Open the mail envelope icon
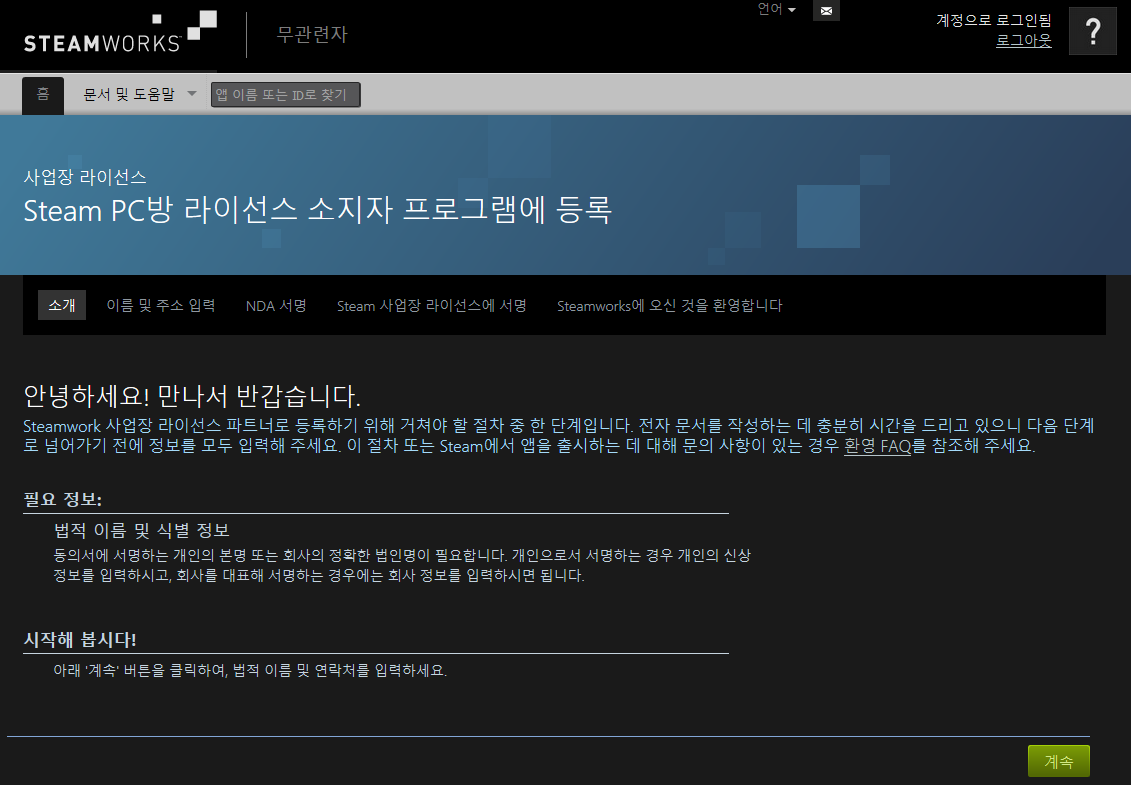 (x=826, y=11)
